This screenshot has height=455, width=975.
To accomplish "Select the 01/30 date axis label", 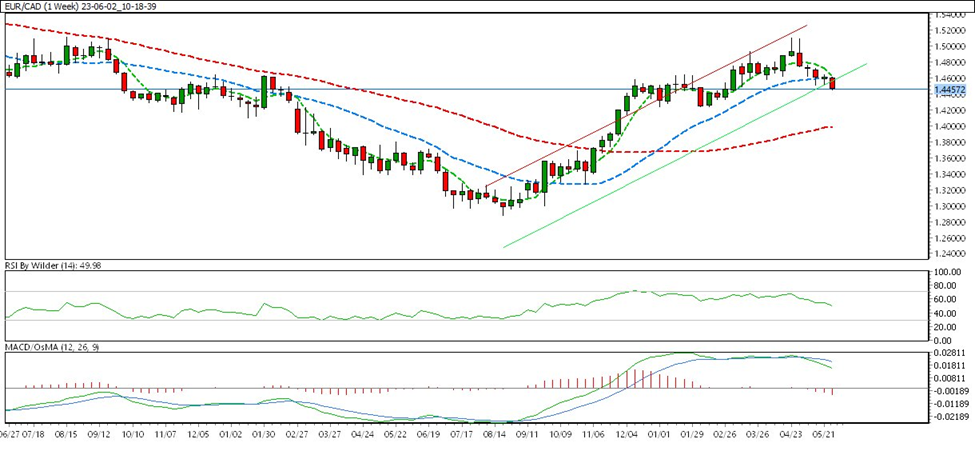I will [x=264, y=433].
